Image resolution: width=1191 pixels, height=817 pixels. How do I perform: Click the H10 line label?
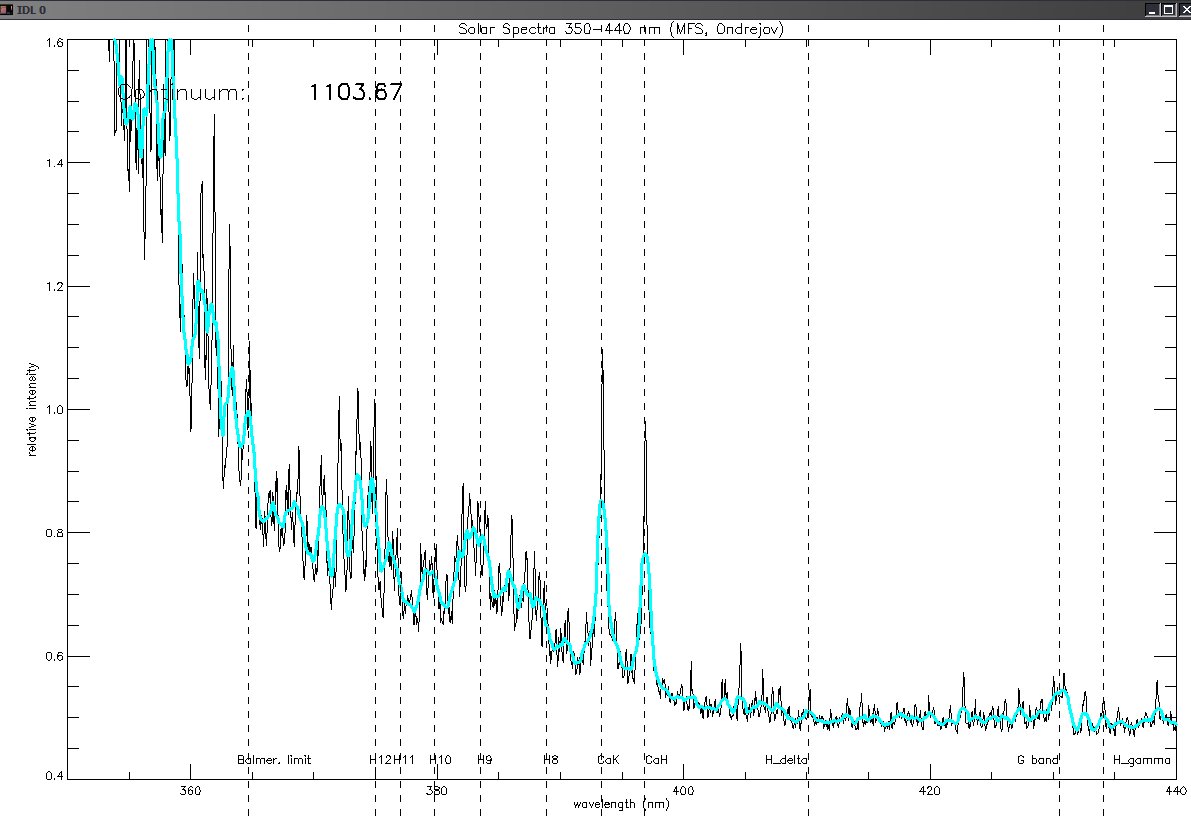pos(440,759)
